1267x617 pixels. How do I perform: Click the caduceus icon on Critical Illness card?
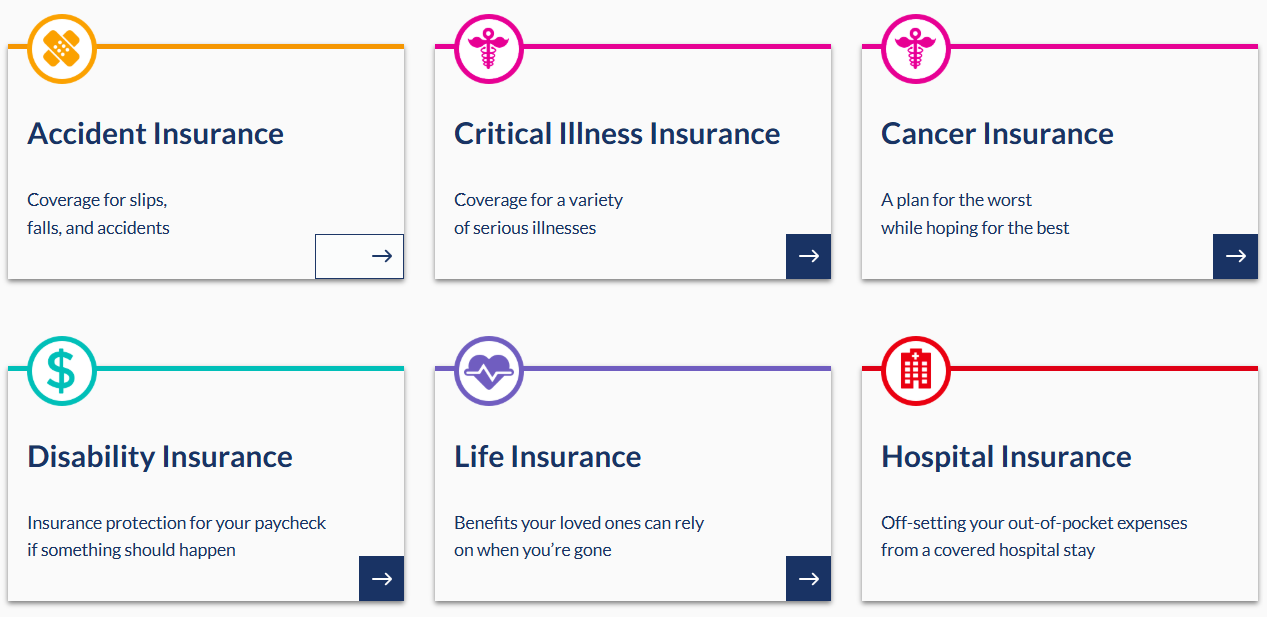coord(488,47)
